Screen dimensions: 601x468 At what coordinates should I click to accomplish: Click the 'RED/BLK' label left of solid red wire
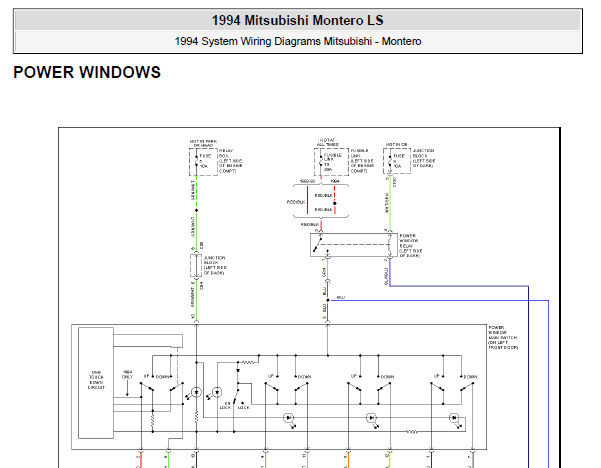[296, 202]
